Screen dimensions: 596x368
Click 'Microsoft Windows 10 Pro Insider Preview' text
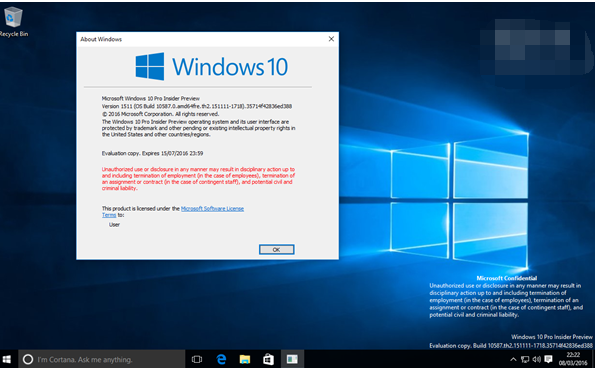pyautogui.click(x=151, y=98)
